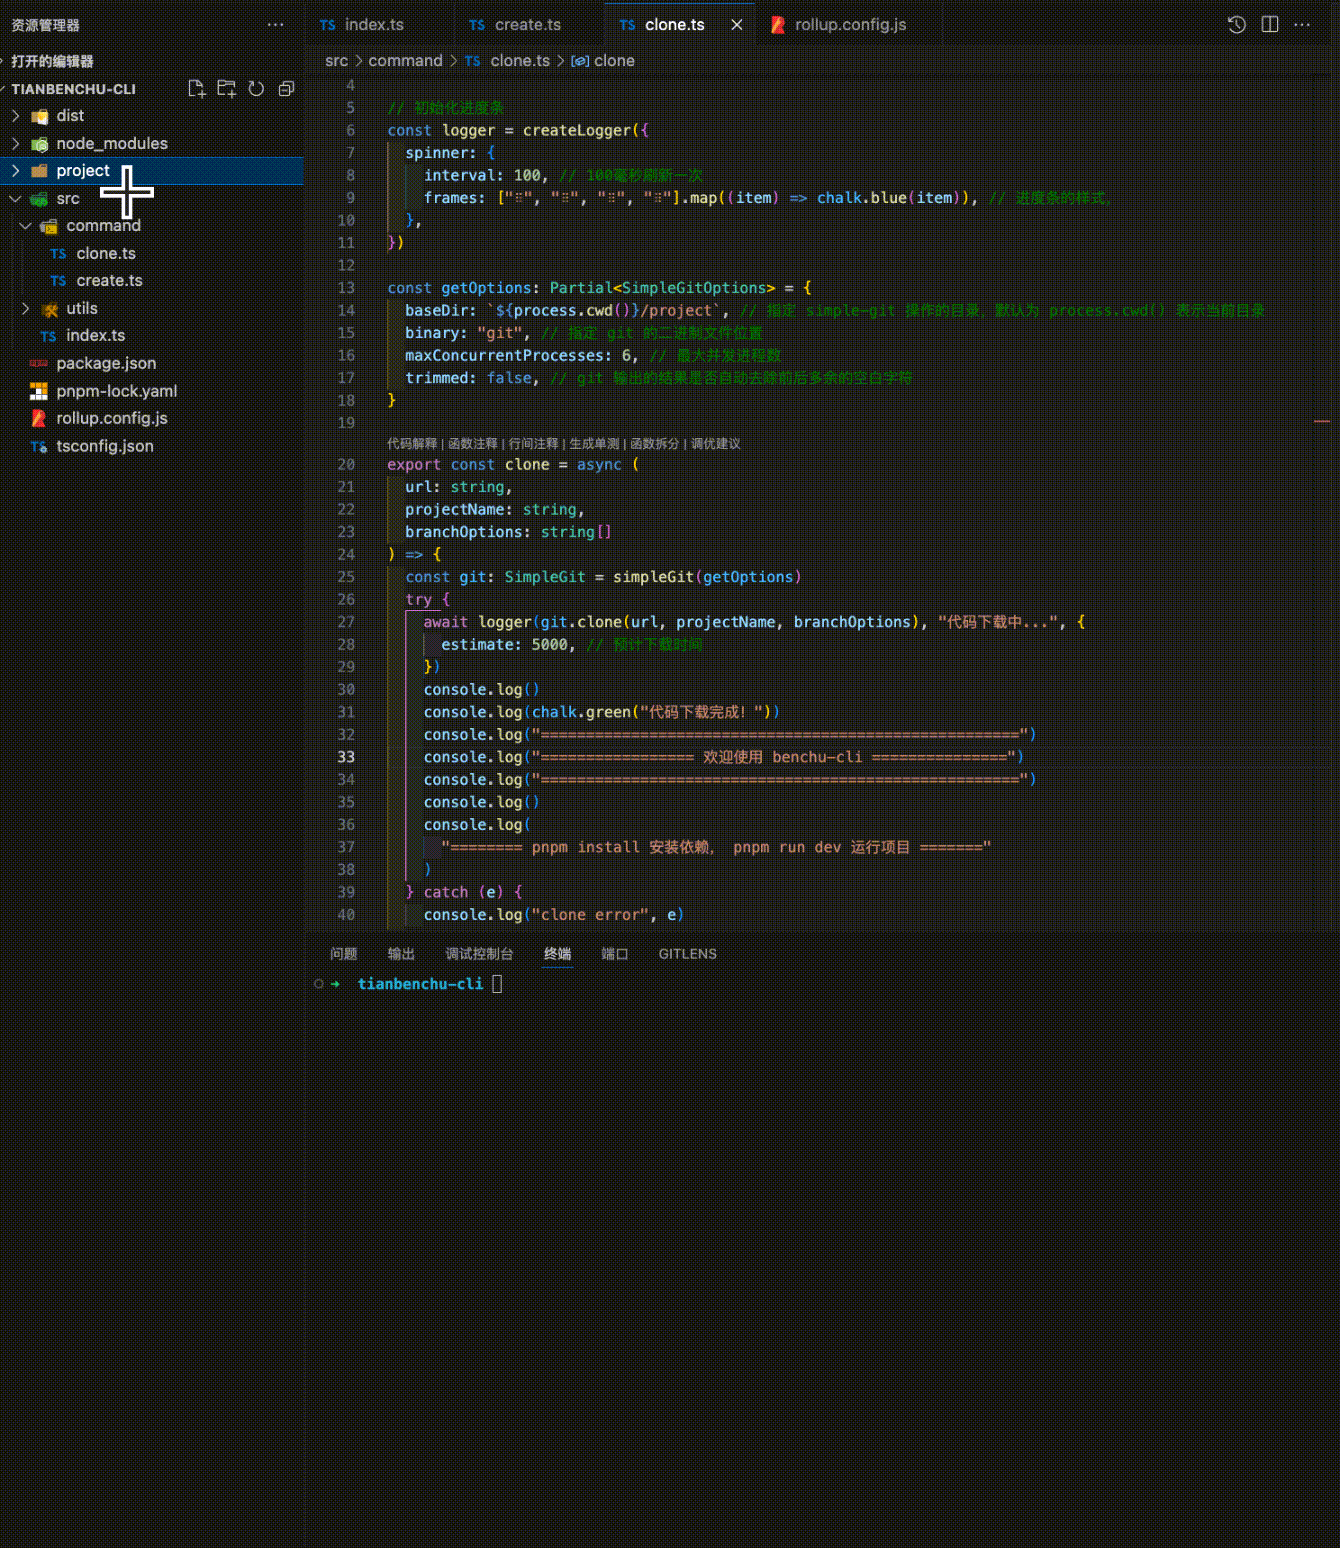Screen dimensions: 1340x1548
Task: Open package.json in the file tree
Action: coord(106,364)
